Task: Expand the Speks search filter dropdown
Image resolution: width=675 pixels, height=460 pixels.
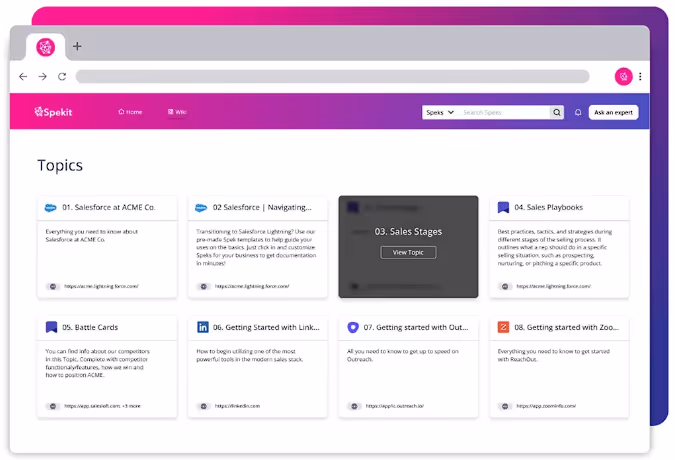Action: click(440, 112)
